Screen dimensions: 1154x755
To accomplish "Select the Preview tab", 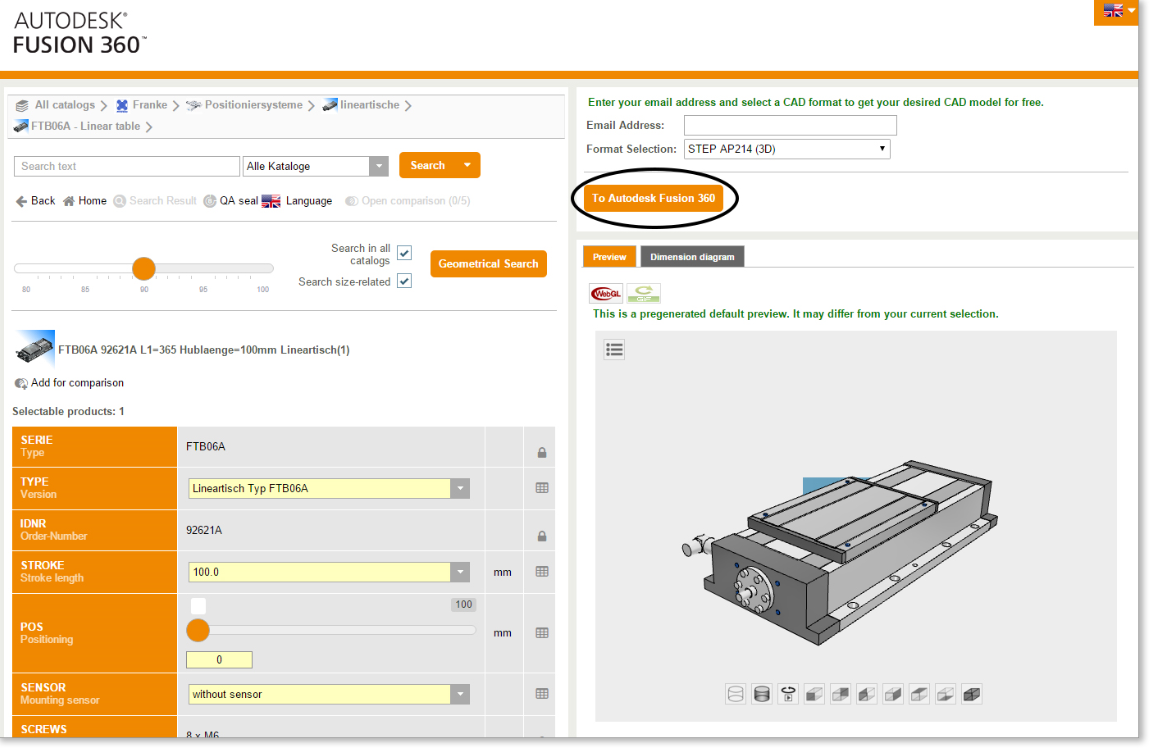I will coord(609,257).
